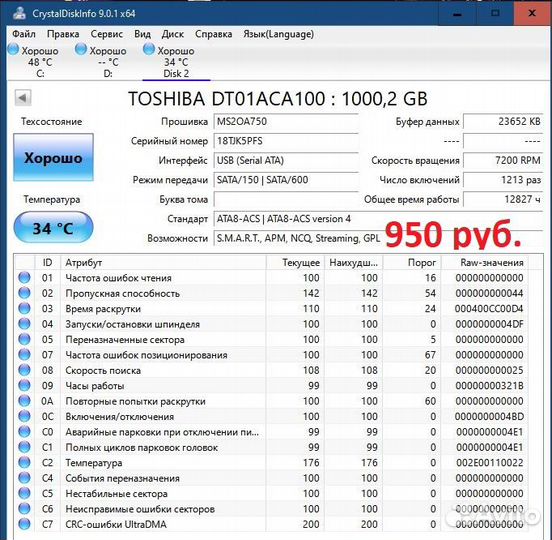552x540 pixels.
Task: Click status orb for attribute 07 row
Action: coord(24,354)
